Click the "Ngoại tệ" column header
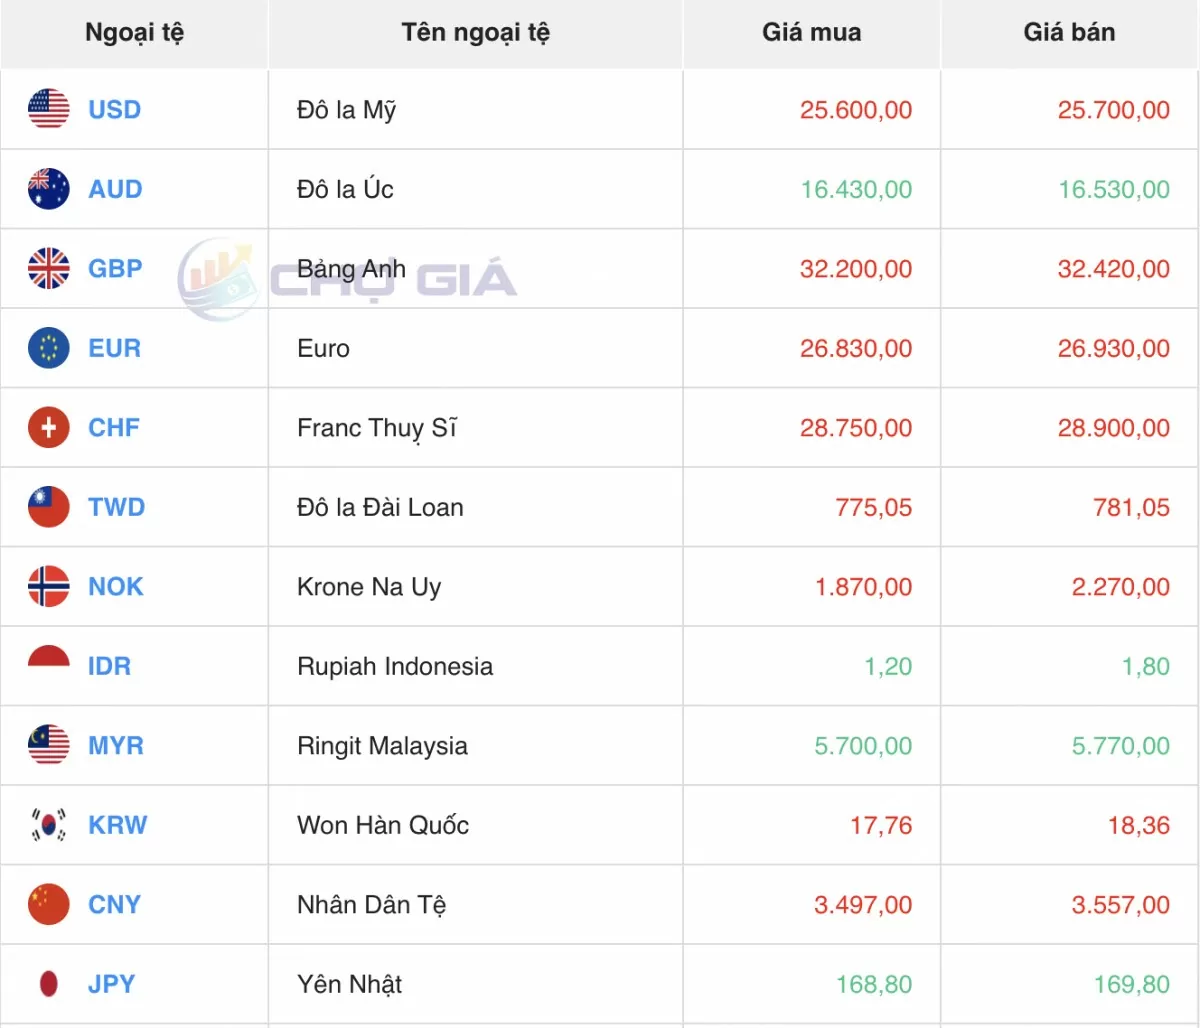1200x1028 pixels. coord(134,33)
